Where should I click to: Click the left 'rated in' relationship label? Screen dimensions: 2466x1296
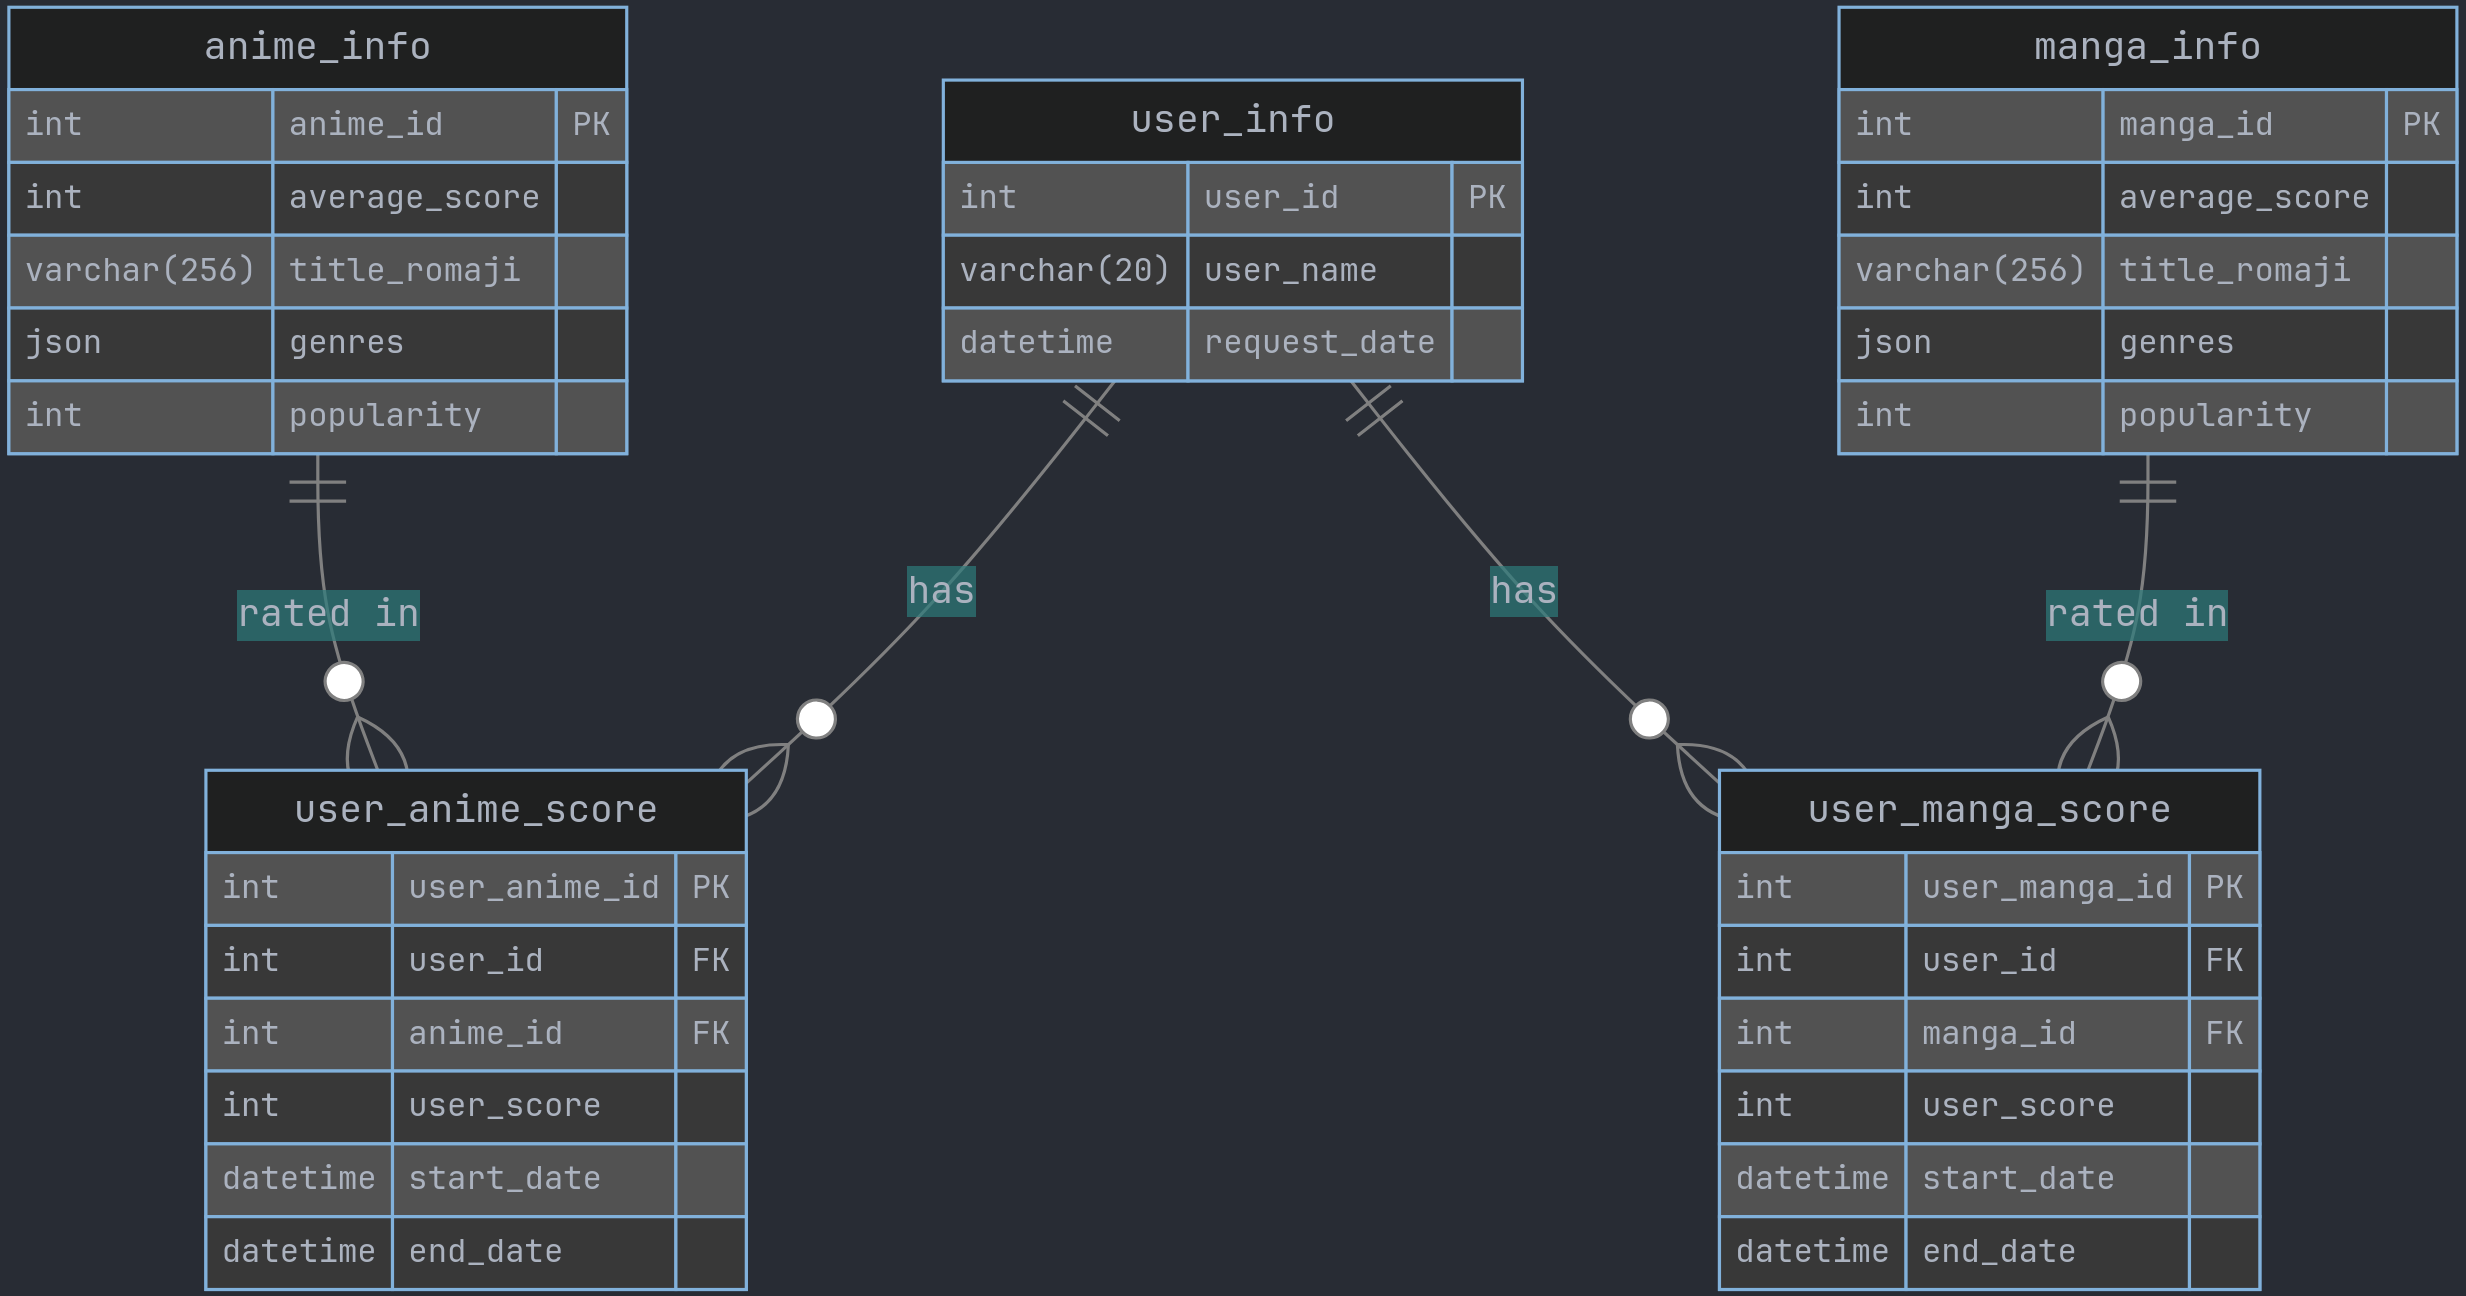(328, 614)
